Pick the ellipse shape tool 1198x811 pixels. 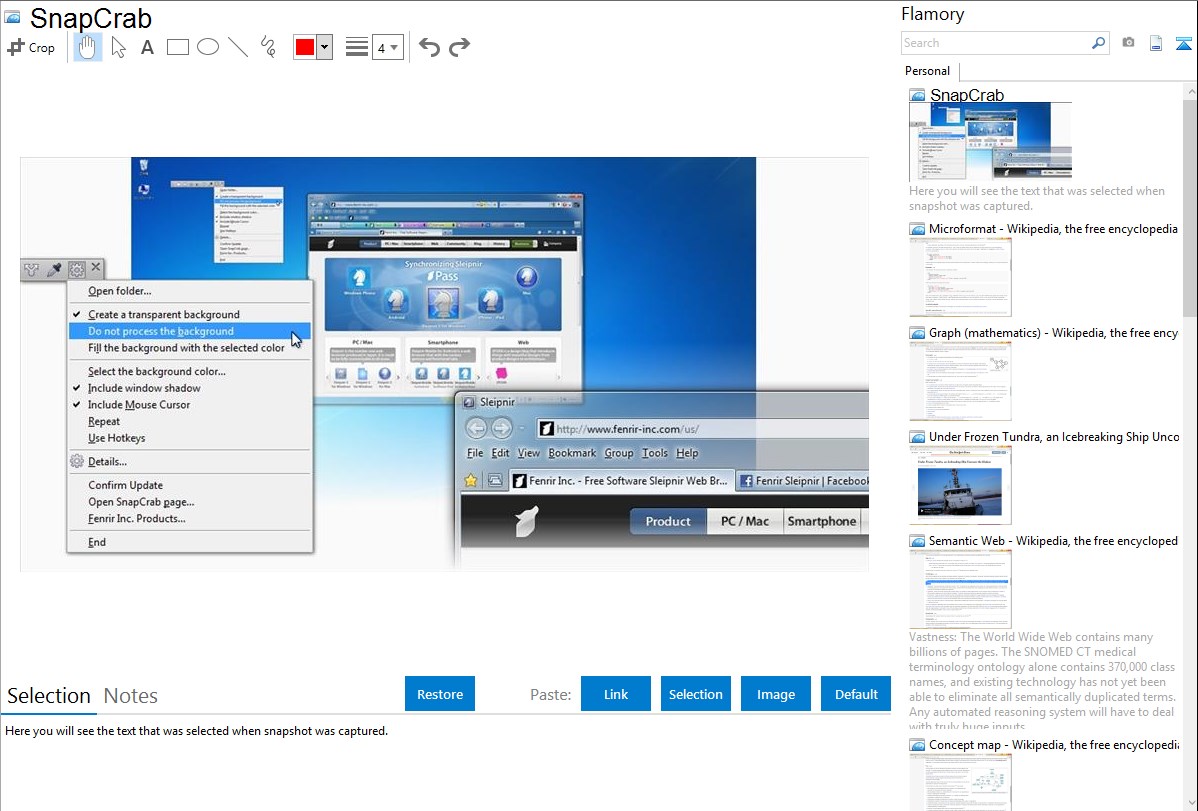pos(208,47)
